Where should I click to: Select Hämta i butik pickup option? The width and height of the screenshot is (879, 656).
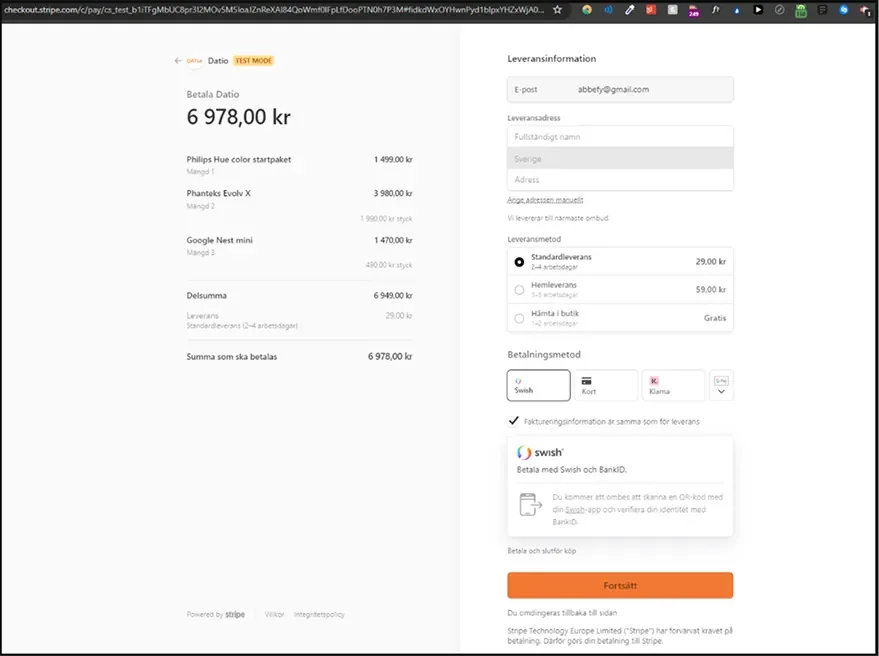[519, 318]
